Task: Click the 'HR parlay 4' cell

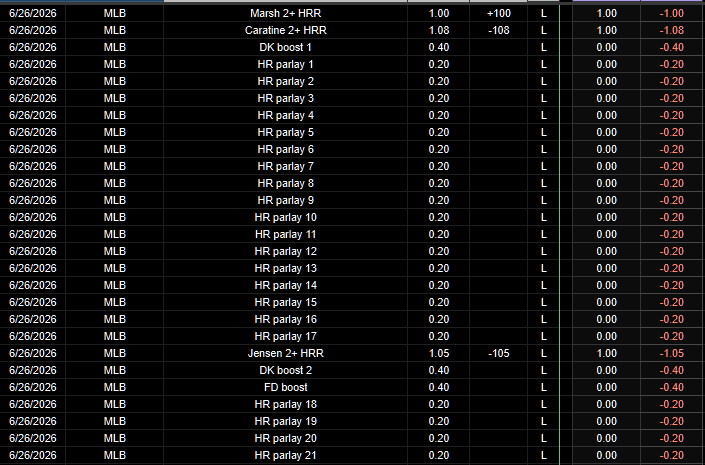Action: [x=286, y=116]
